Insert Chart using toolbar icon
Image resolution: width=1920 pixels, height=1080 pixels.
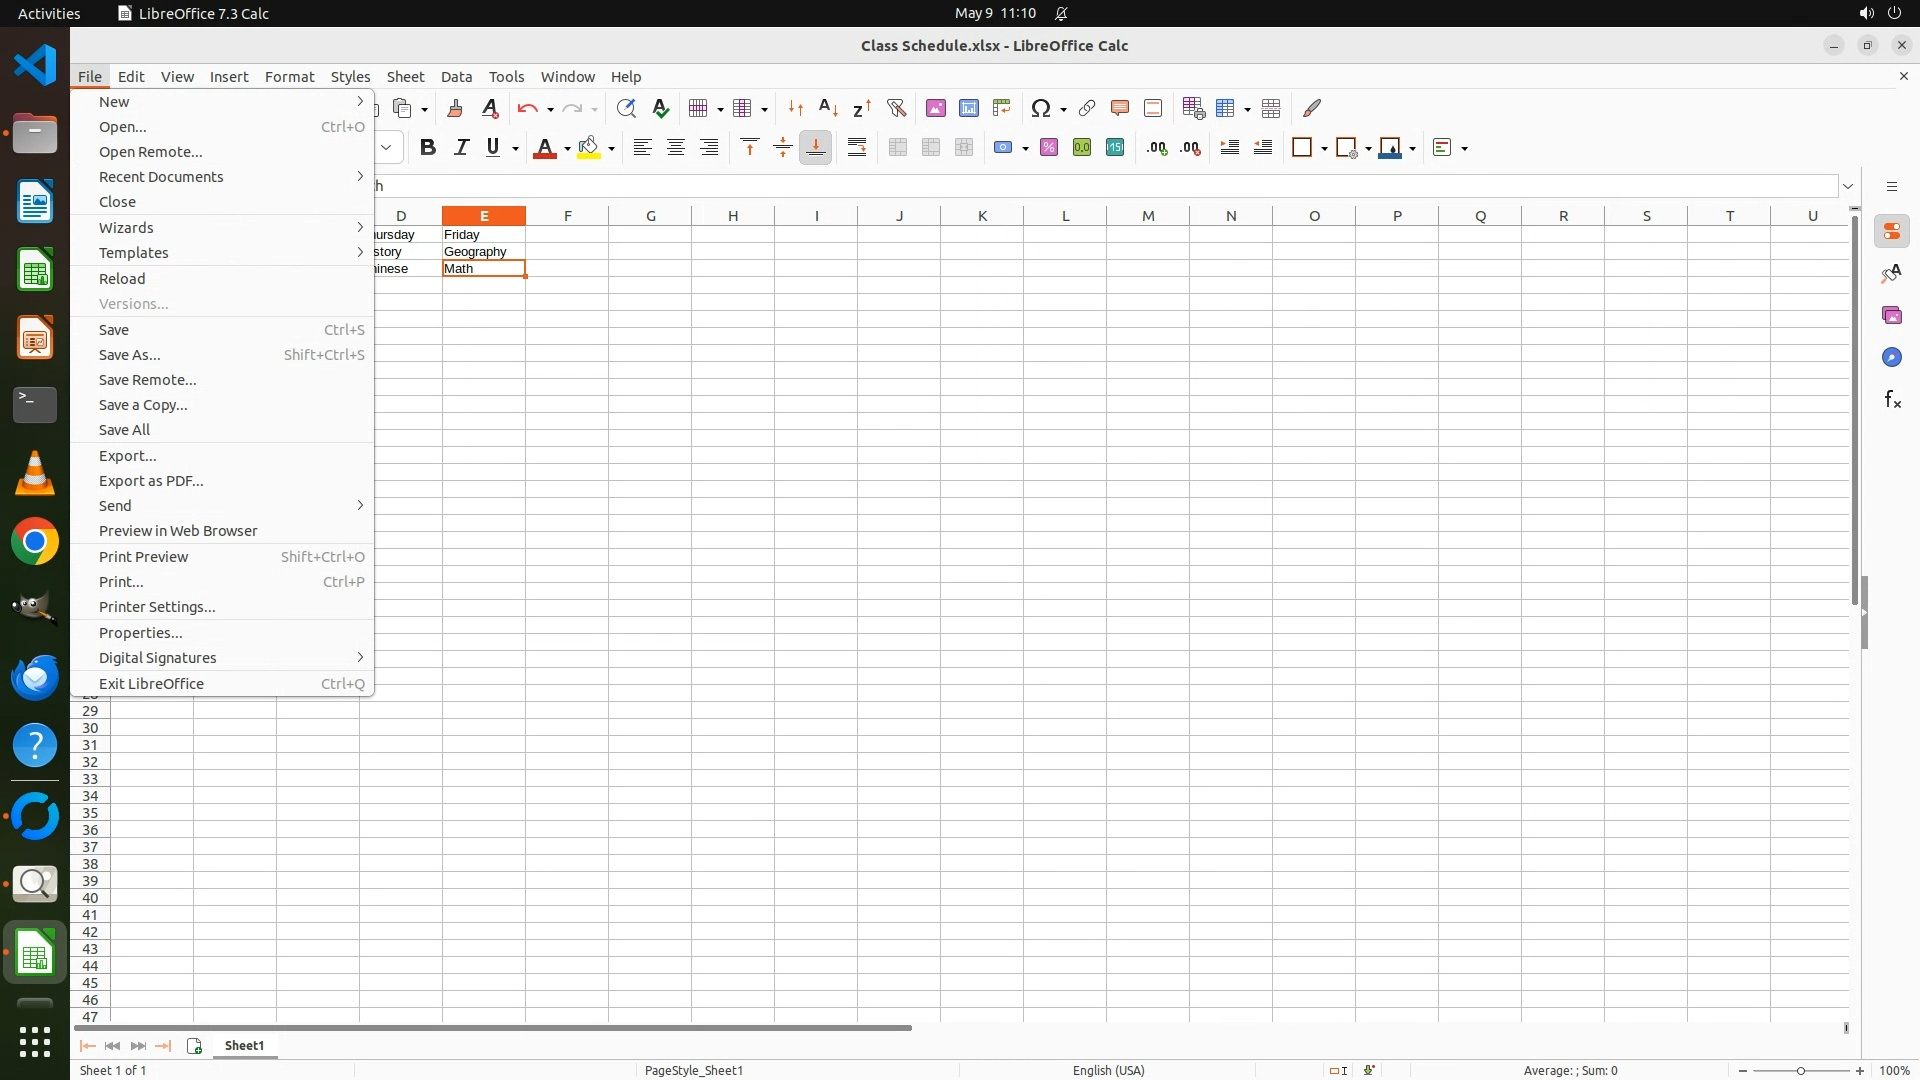[x=968, y=108]
